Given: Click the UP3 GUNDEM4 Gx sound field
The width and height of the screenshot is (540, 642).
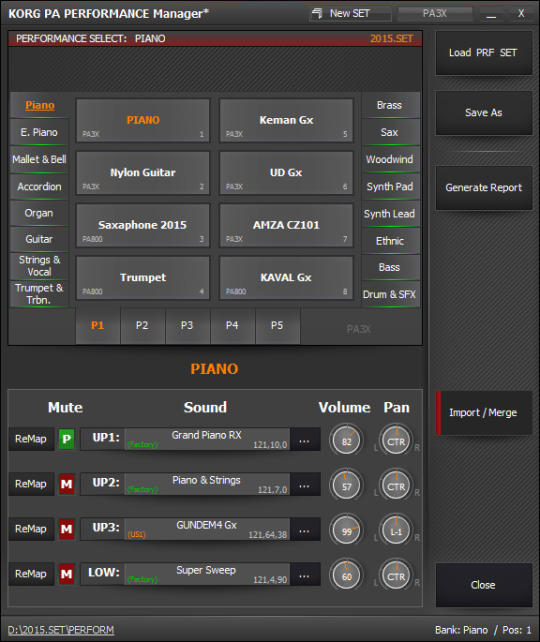Looking at the screenshot, I should 207,529.
